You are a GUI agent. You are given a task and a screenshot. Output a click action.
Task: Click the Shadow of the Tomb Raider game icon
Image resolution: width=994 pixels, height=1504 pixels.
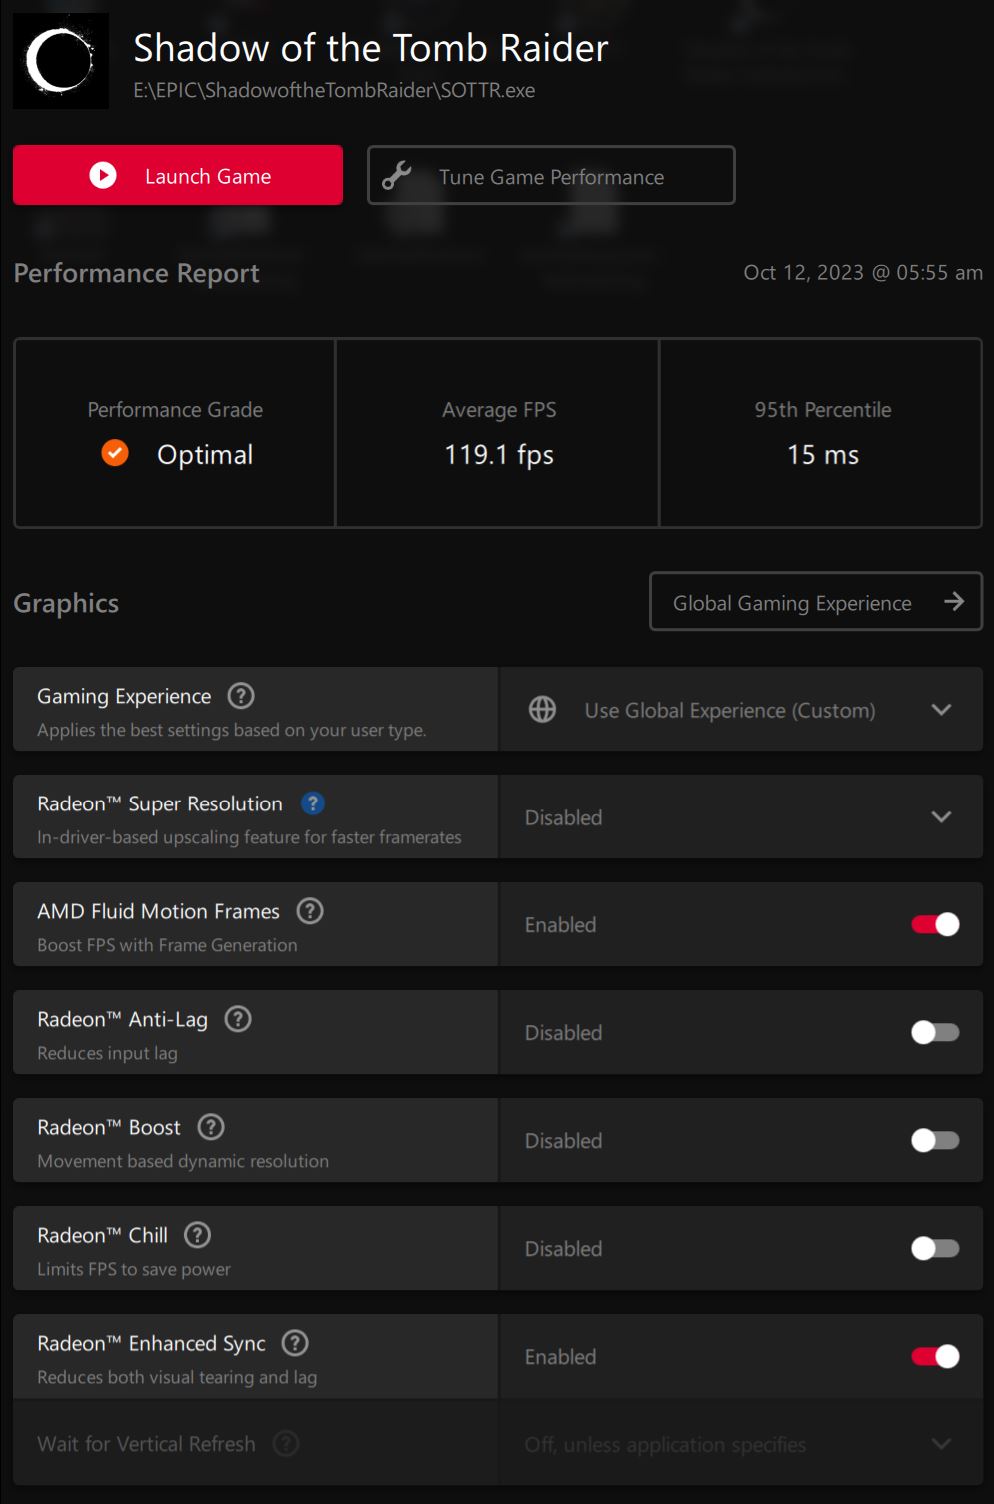point(60,61)
